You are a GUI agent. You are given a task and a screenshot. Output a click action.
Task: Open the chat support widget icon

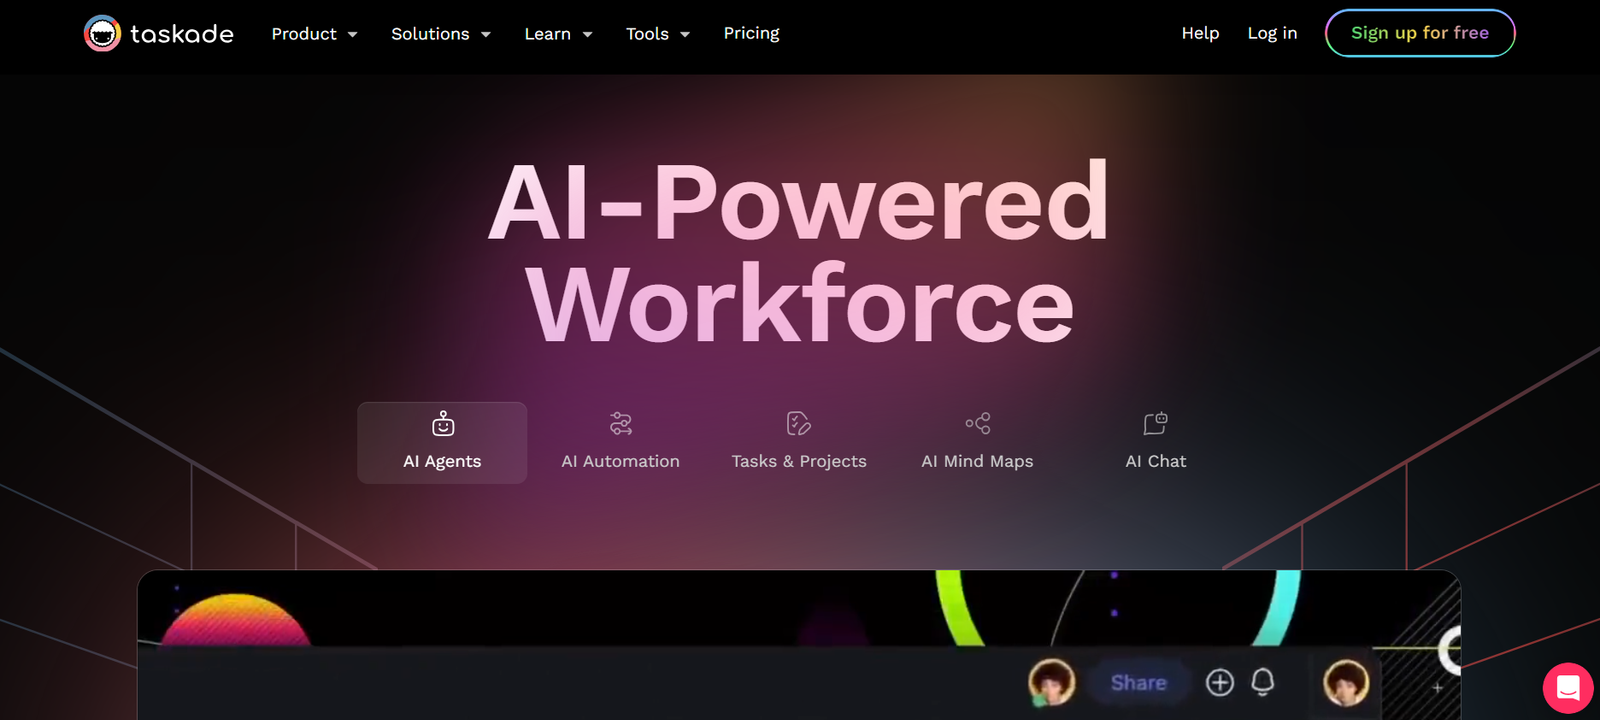pos(1567,688)
